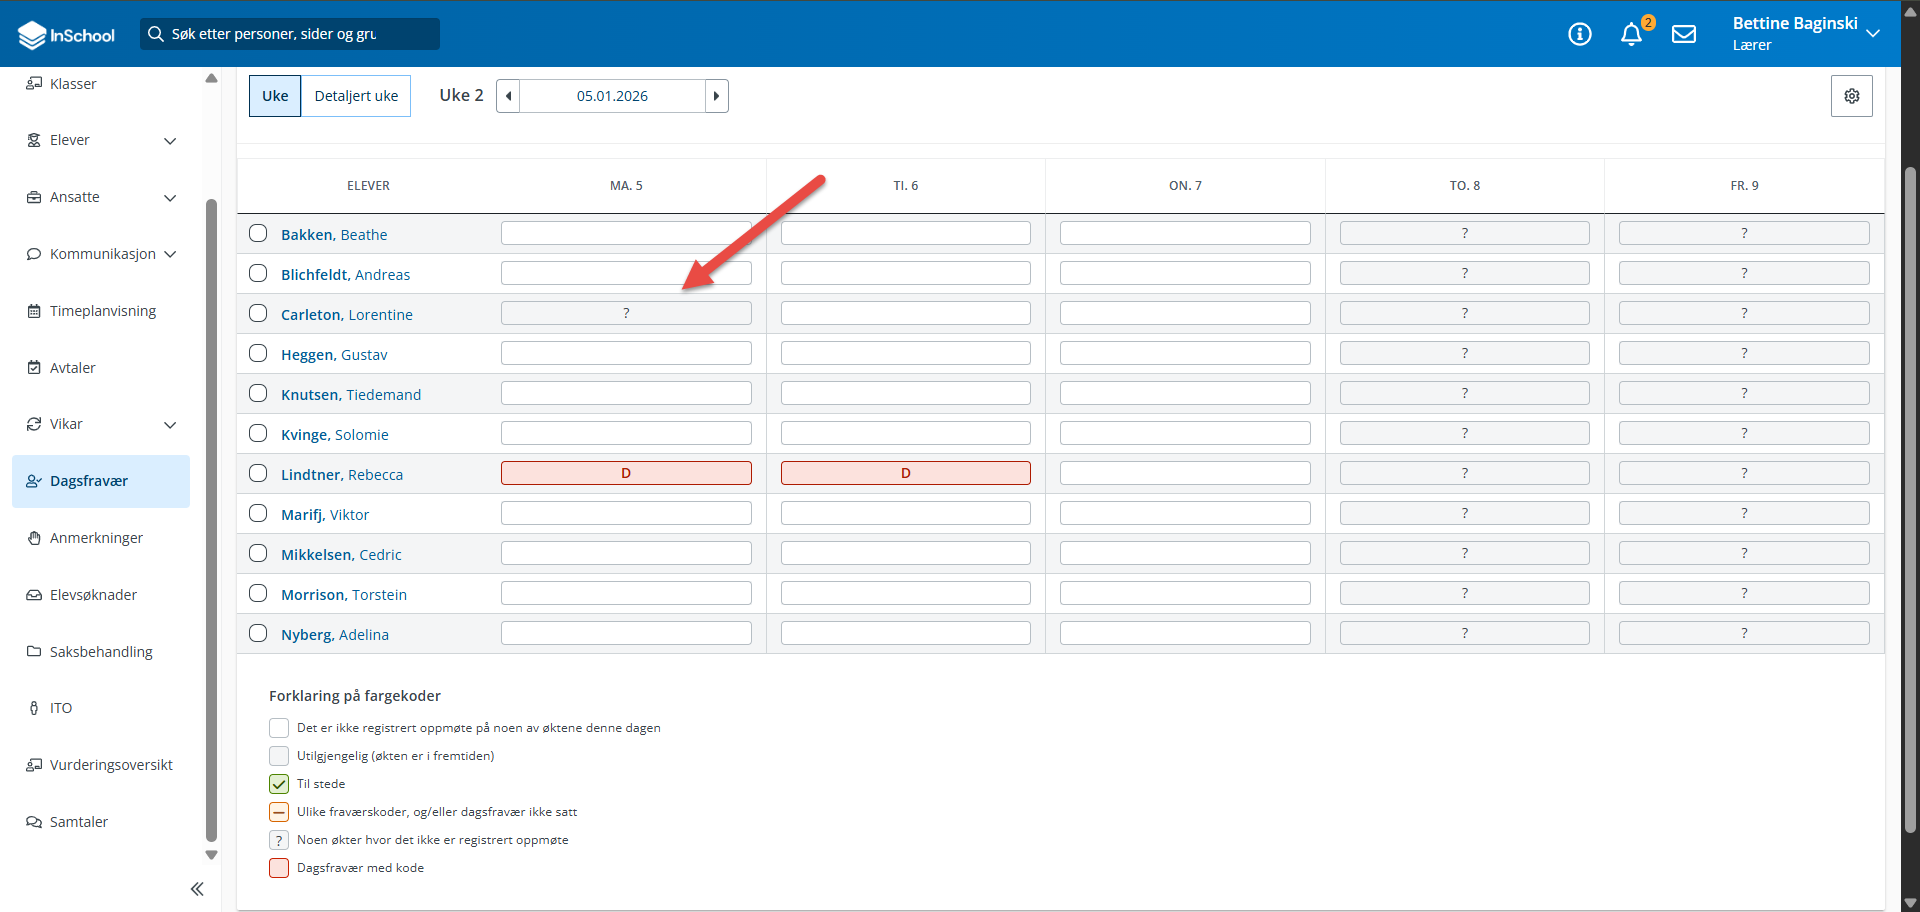Screen dimensions: 1920x912
Task: Go to previous week arrow
Action: 508,96
